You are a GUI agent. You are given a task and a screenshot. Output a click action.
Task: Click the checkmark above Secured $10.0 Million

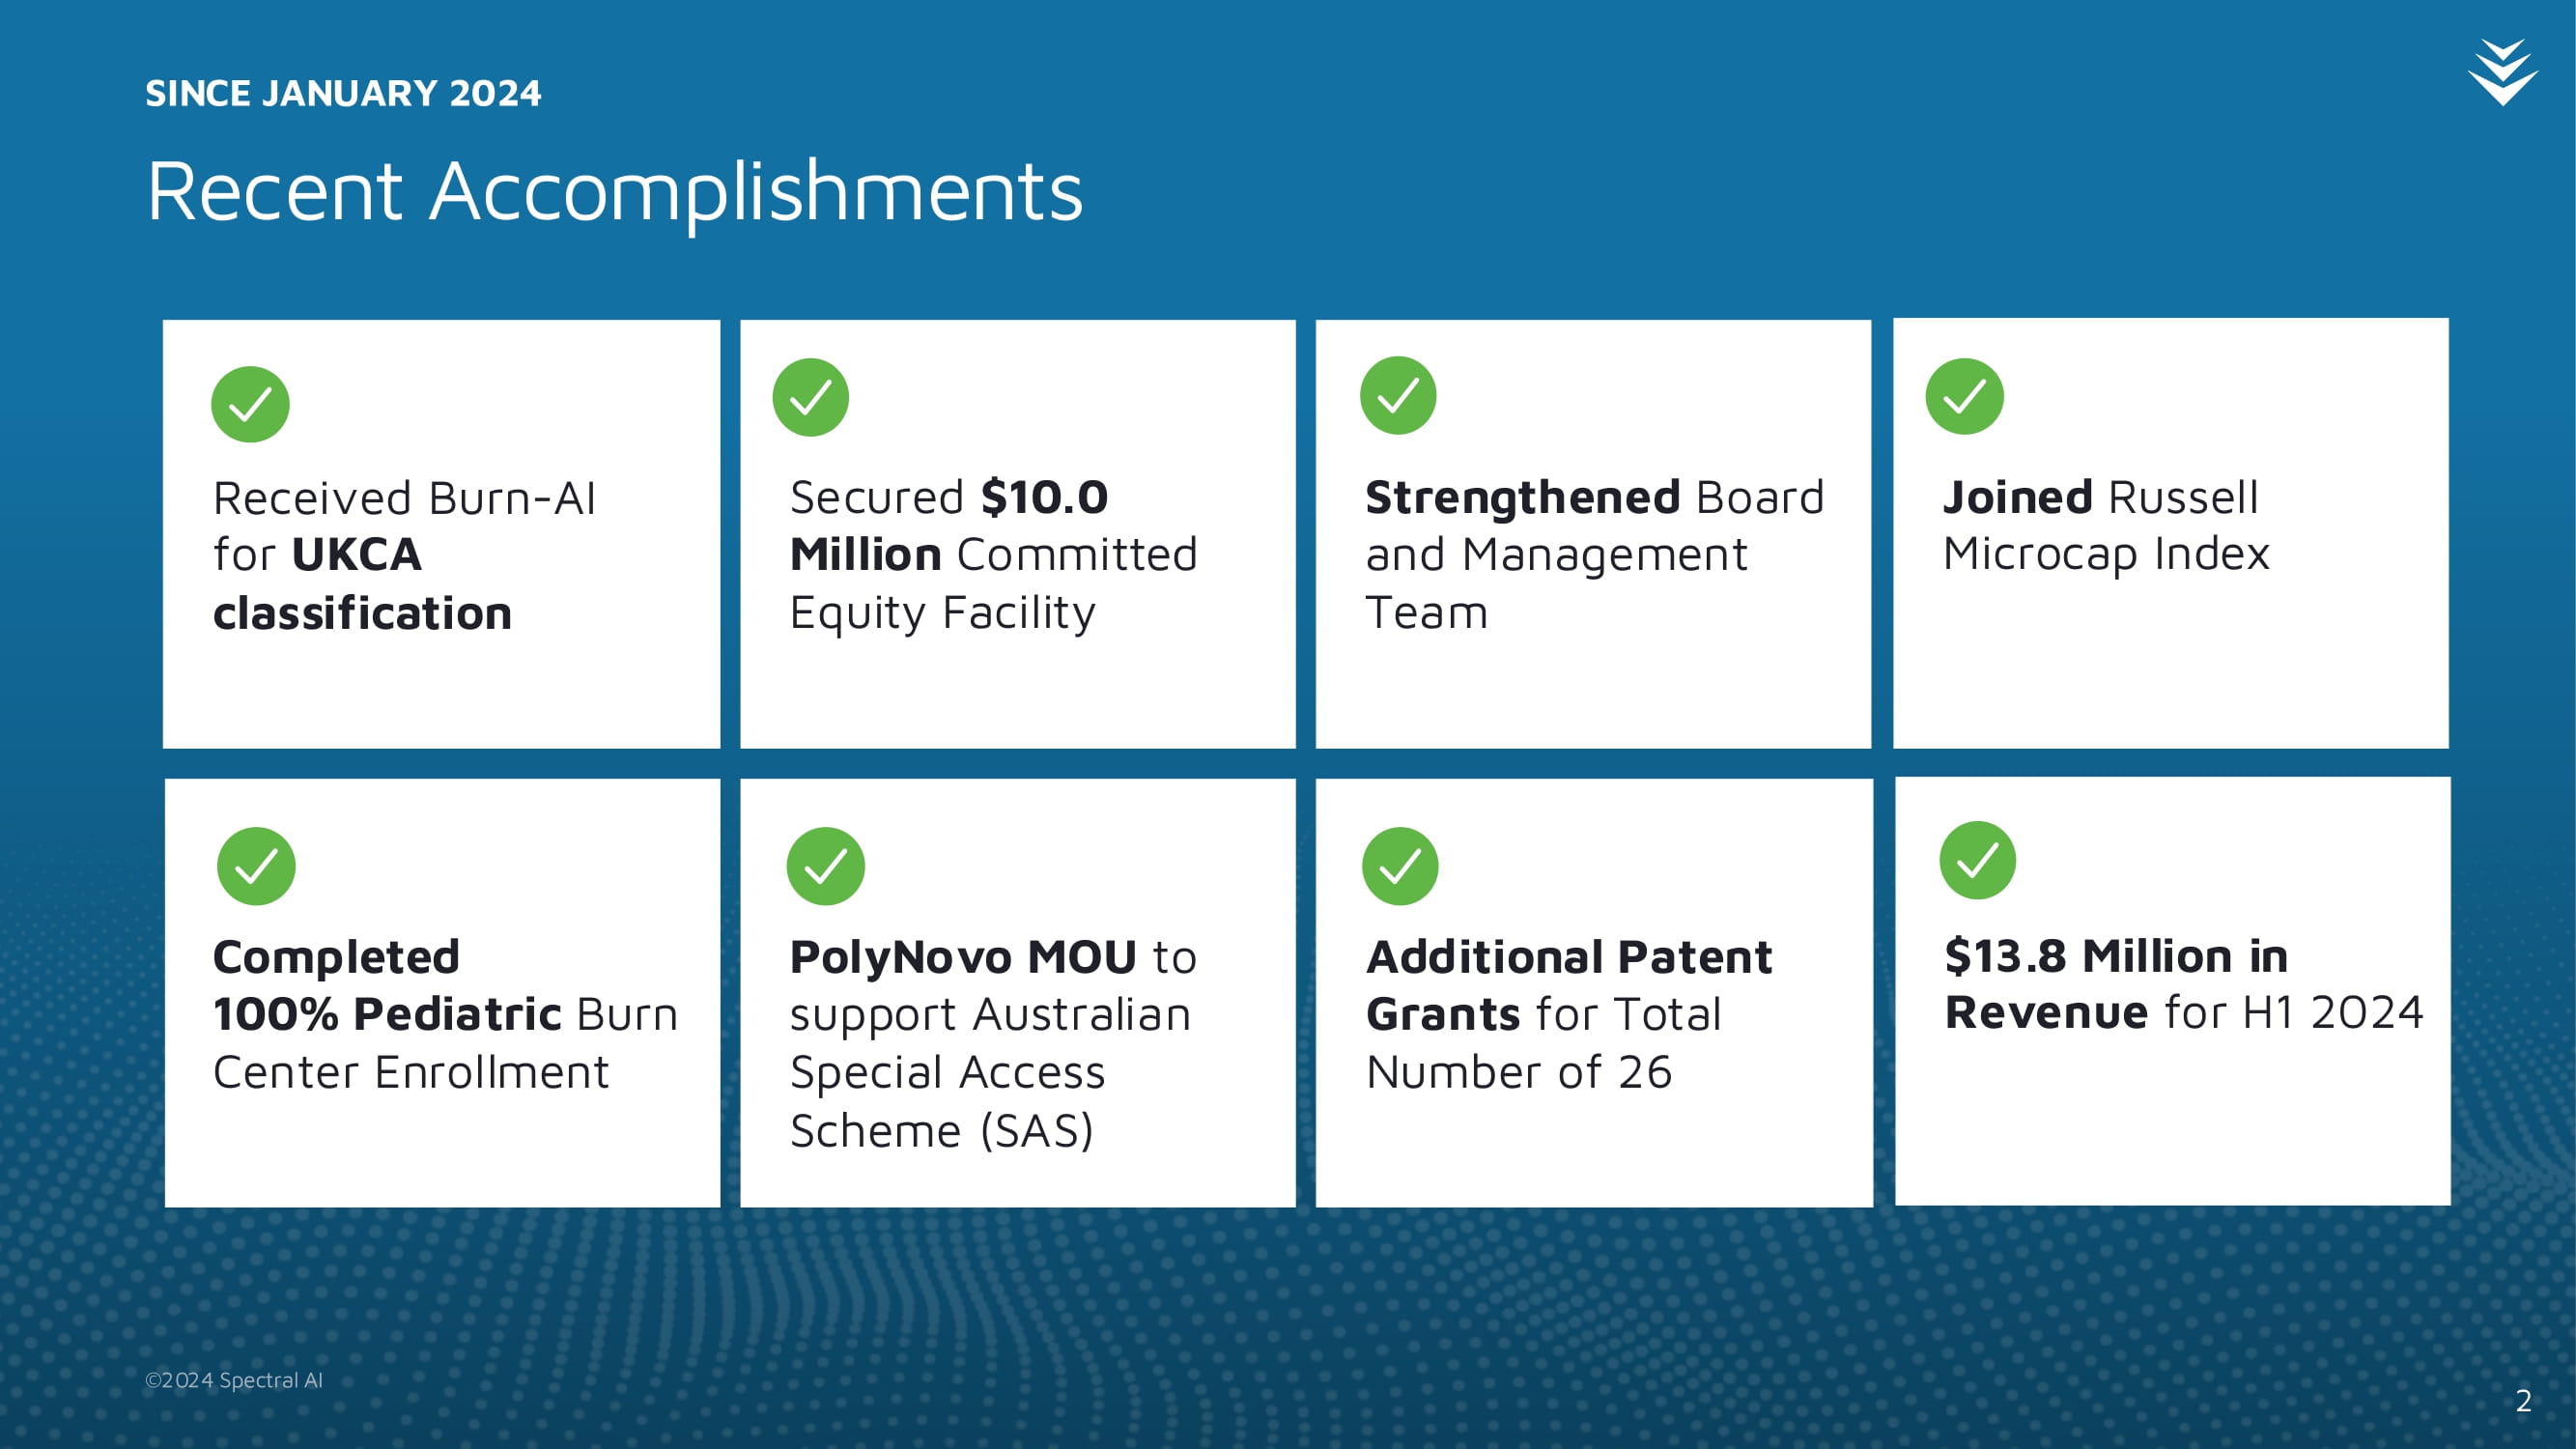811,397
